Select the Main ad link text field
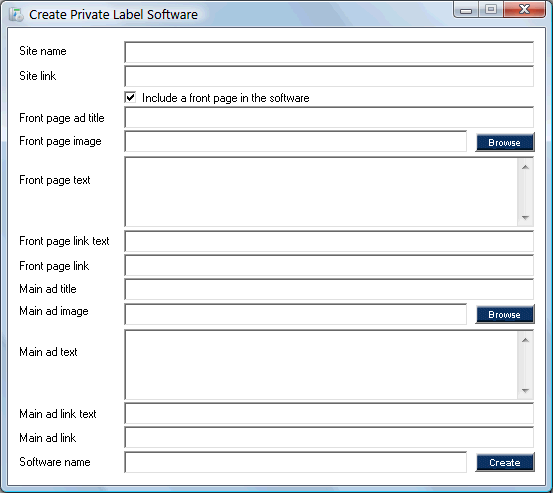This screenshot has width=553, height=493. coord(329,414)
